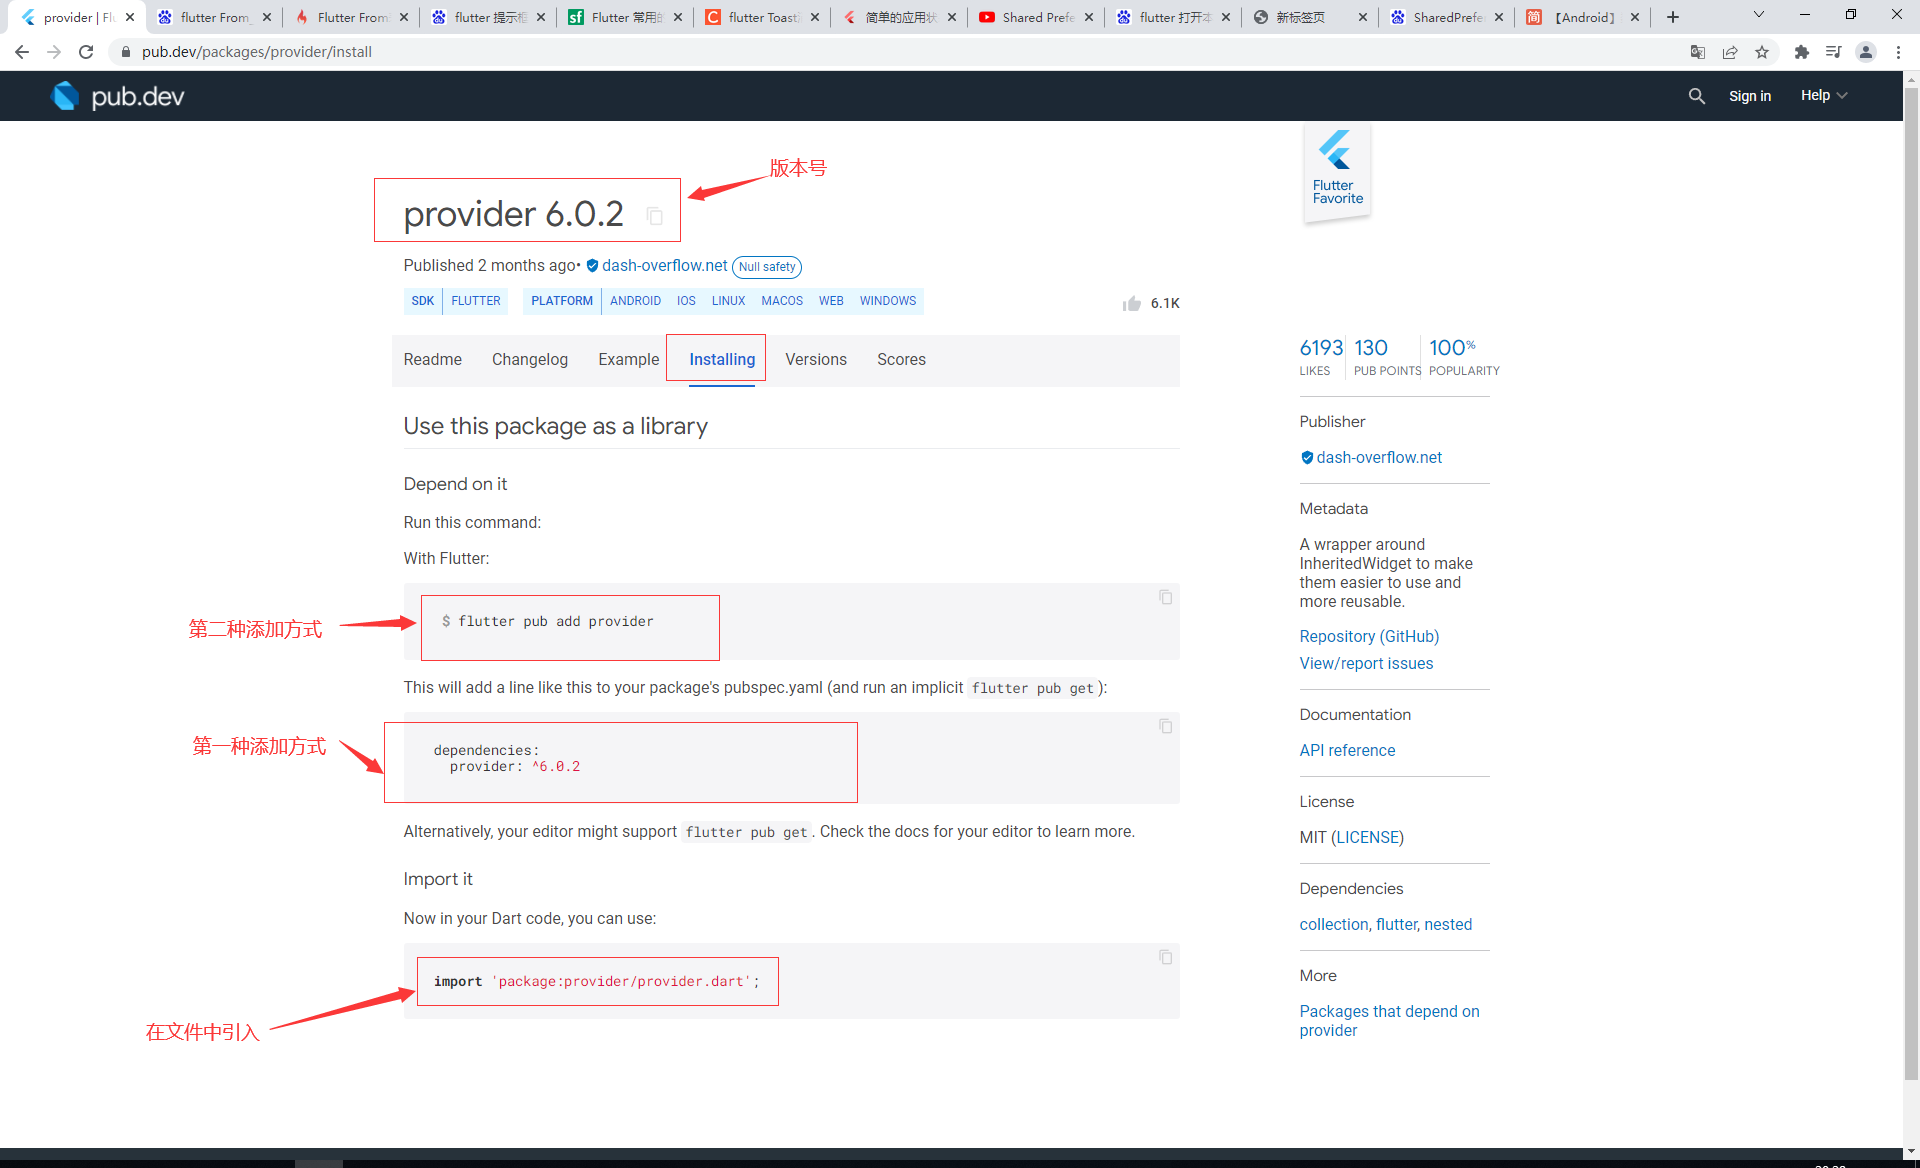Viewport: 1920px width, 1168px height.
Task: Copy the flutter pub add command
Action: click(1165, 597)
